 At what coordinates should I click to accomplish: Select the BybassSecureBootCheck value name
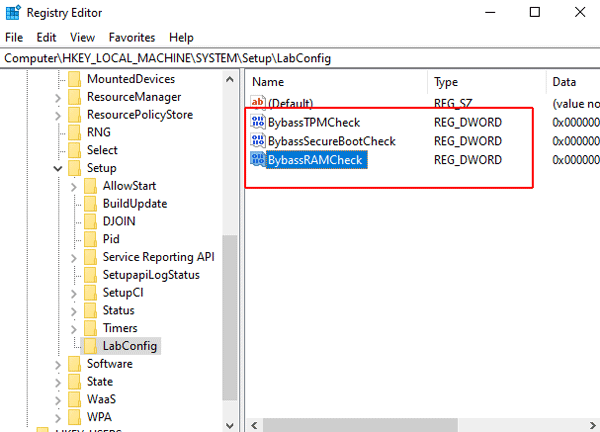pyautogui.click(x=331, y=141)
